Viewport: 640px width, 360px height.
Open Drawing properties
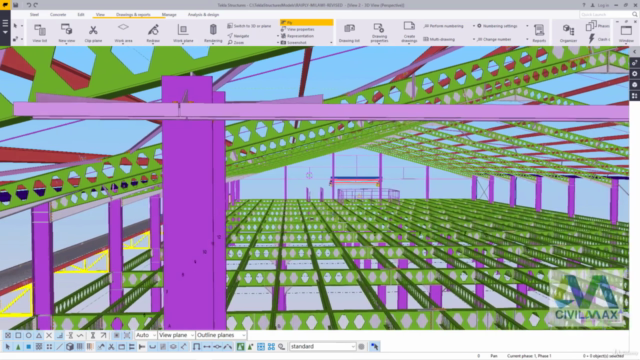click(379, 33)
